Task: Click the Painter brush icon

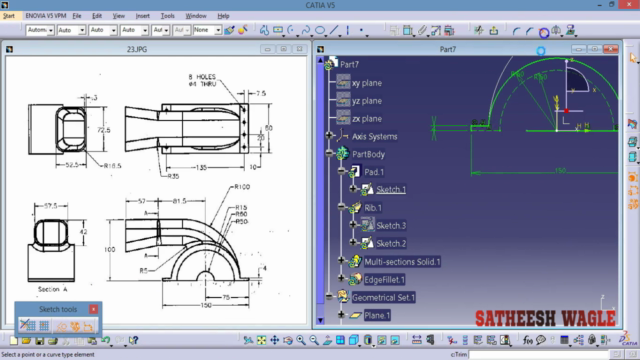Action: [x=229, y=30]
